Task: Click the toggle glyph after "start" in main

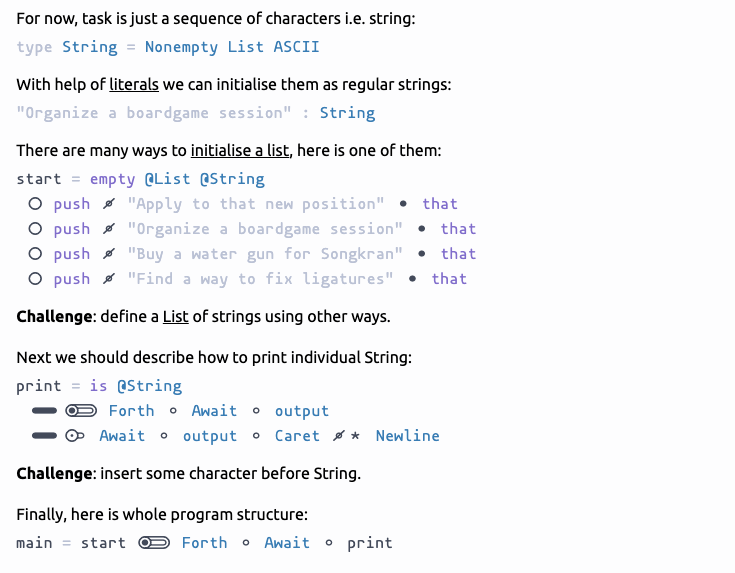Action: click(x=154, y=543)
